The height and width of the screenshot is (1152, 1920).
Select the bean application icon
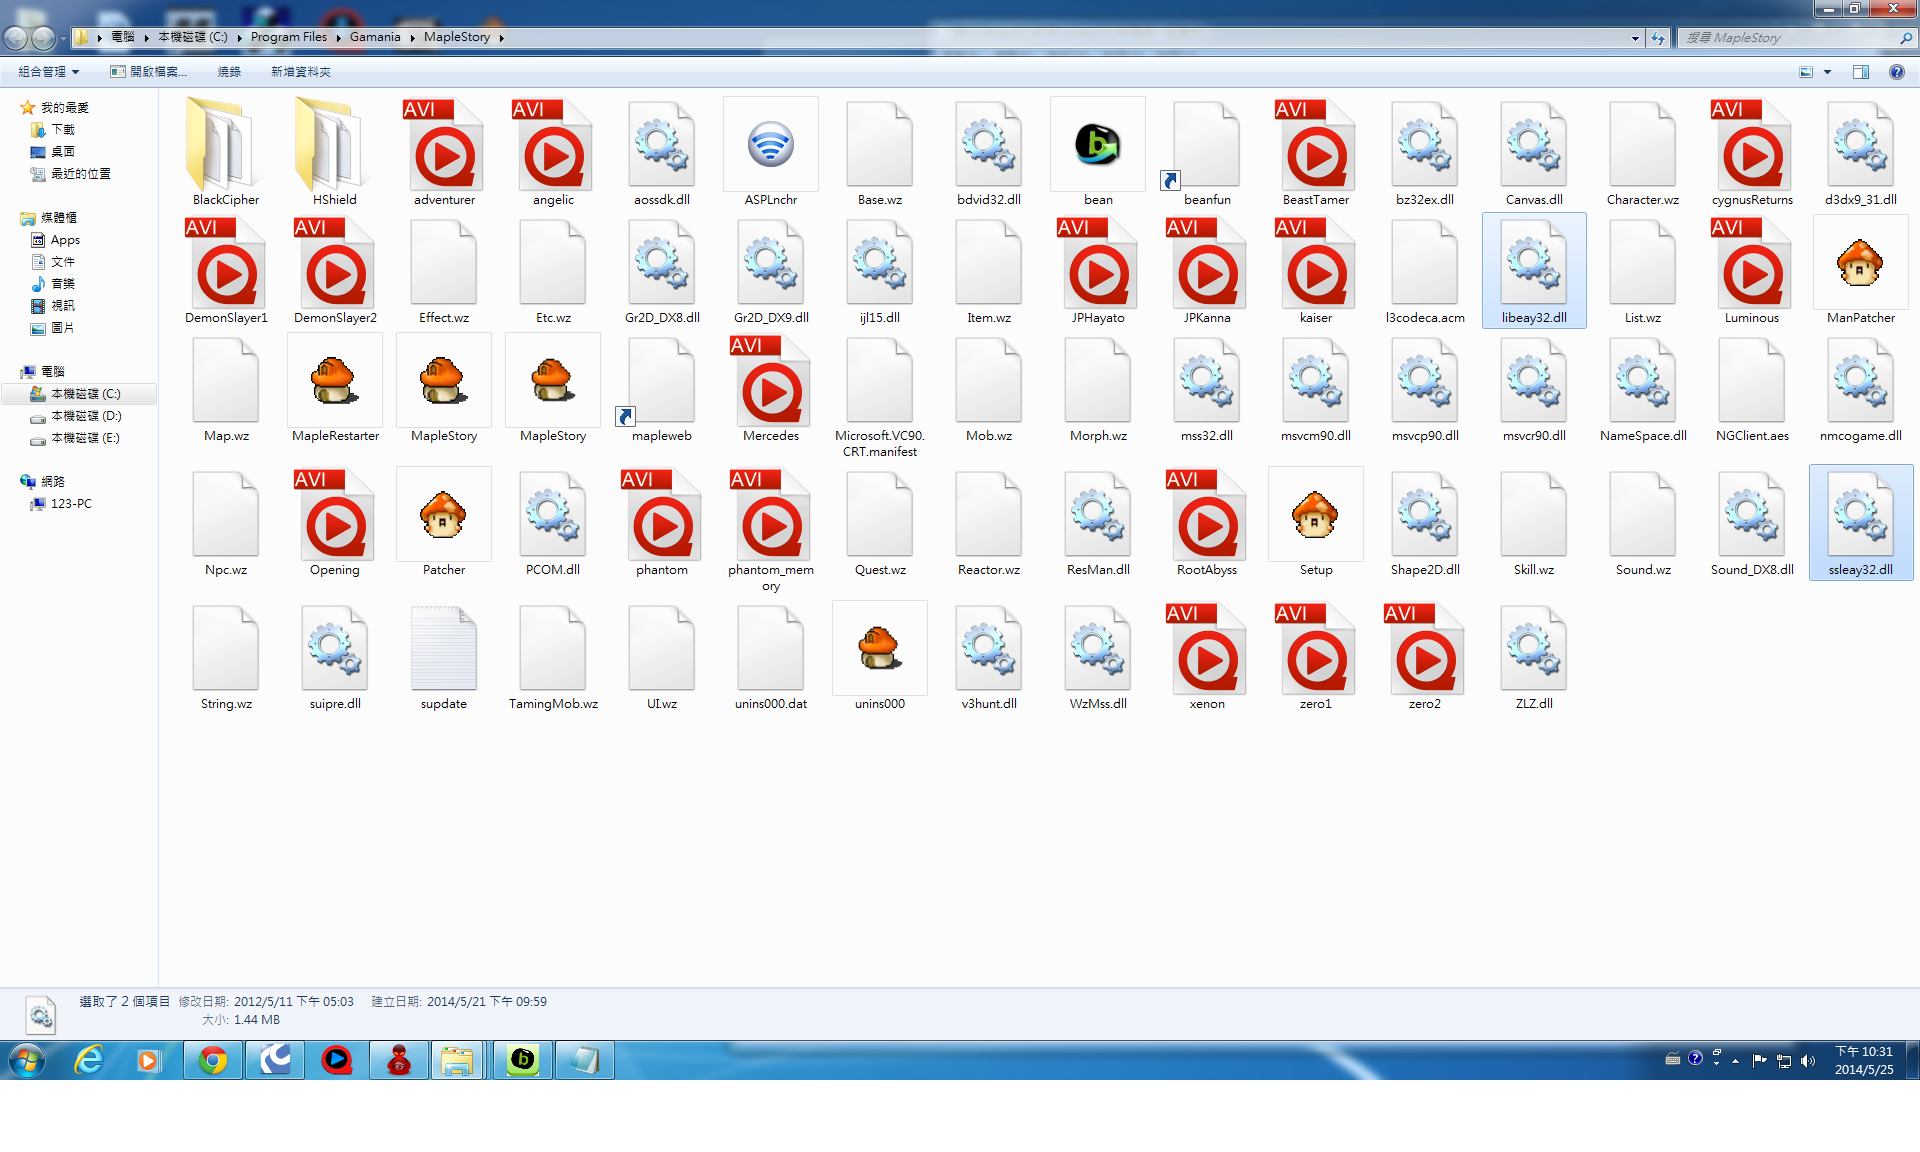[x=1098, y=152]
